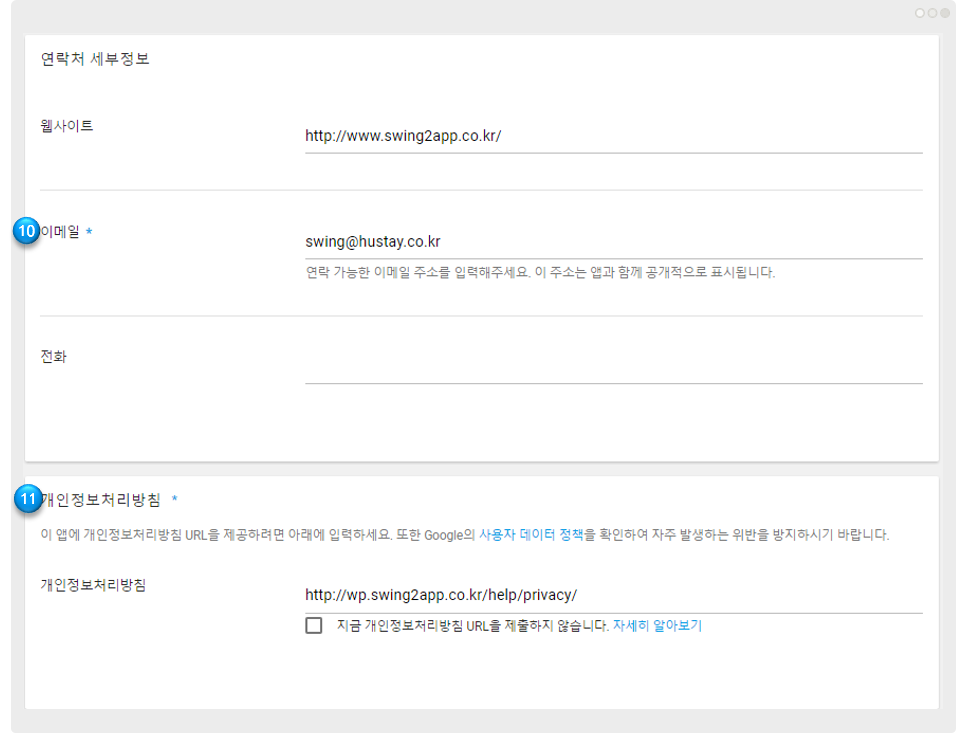Click the email helper text below the field
Screen dimensions: 956x733
tap(540, 273)
